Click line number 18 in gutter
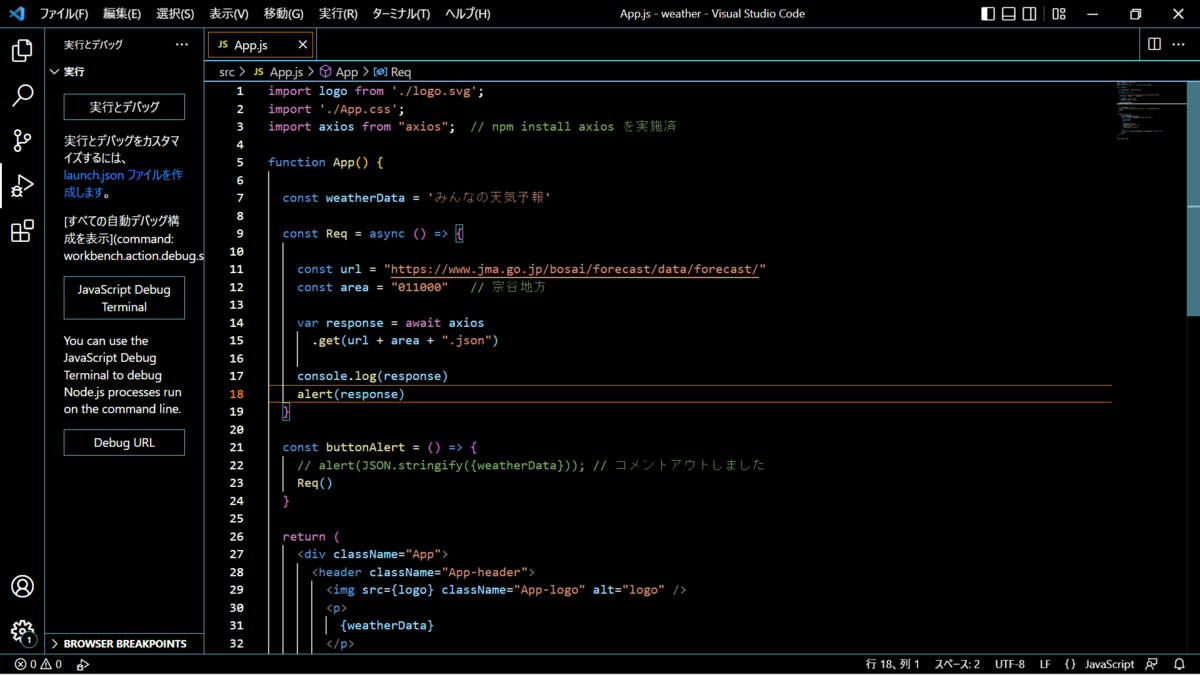This screenshot has height=675, width=1200. pyautogui.click(x=237, y=394)
